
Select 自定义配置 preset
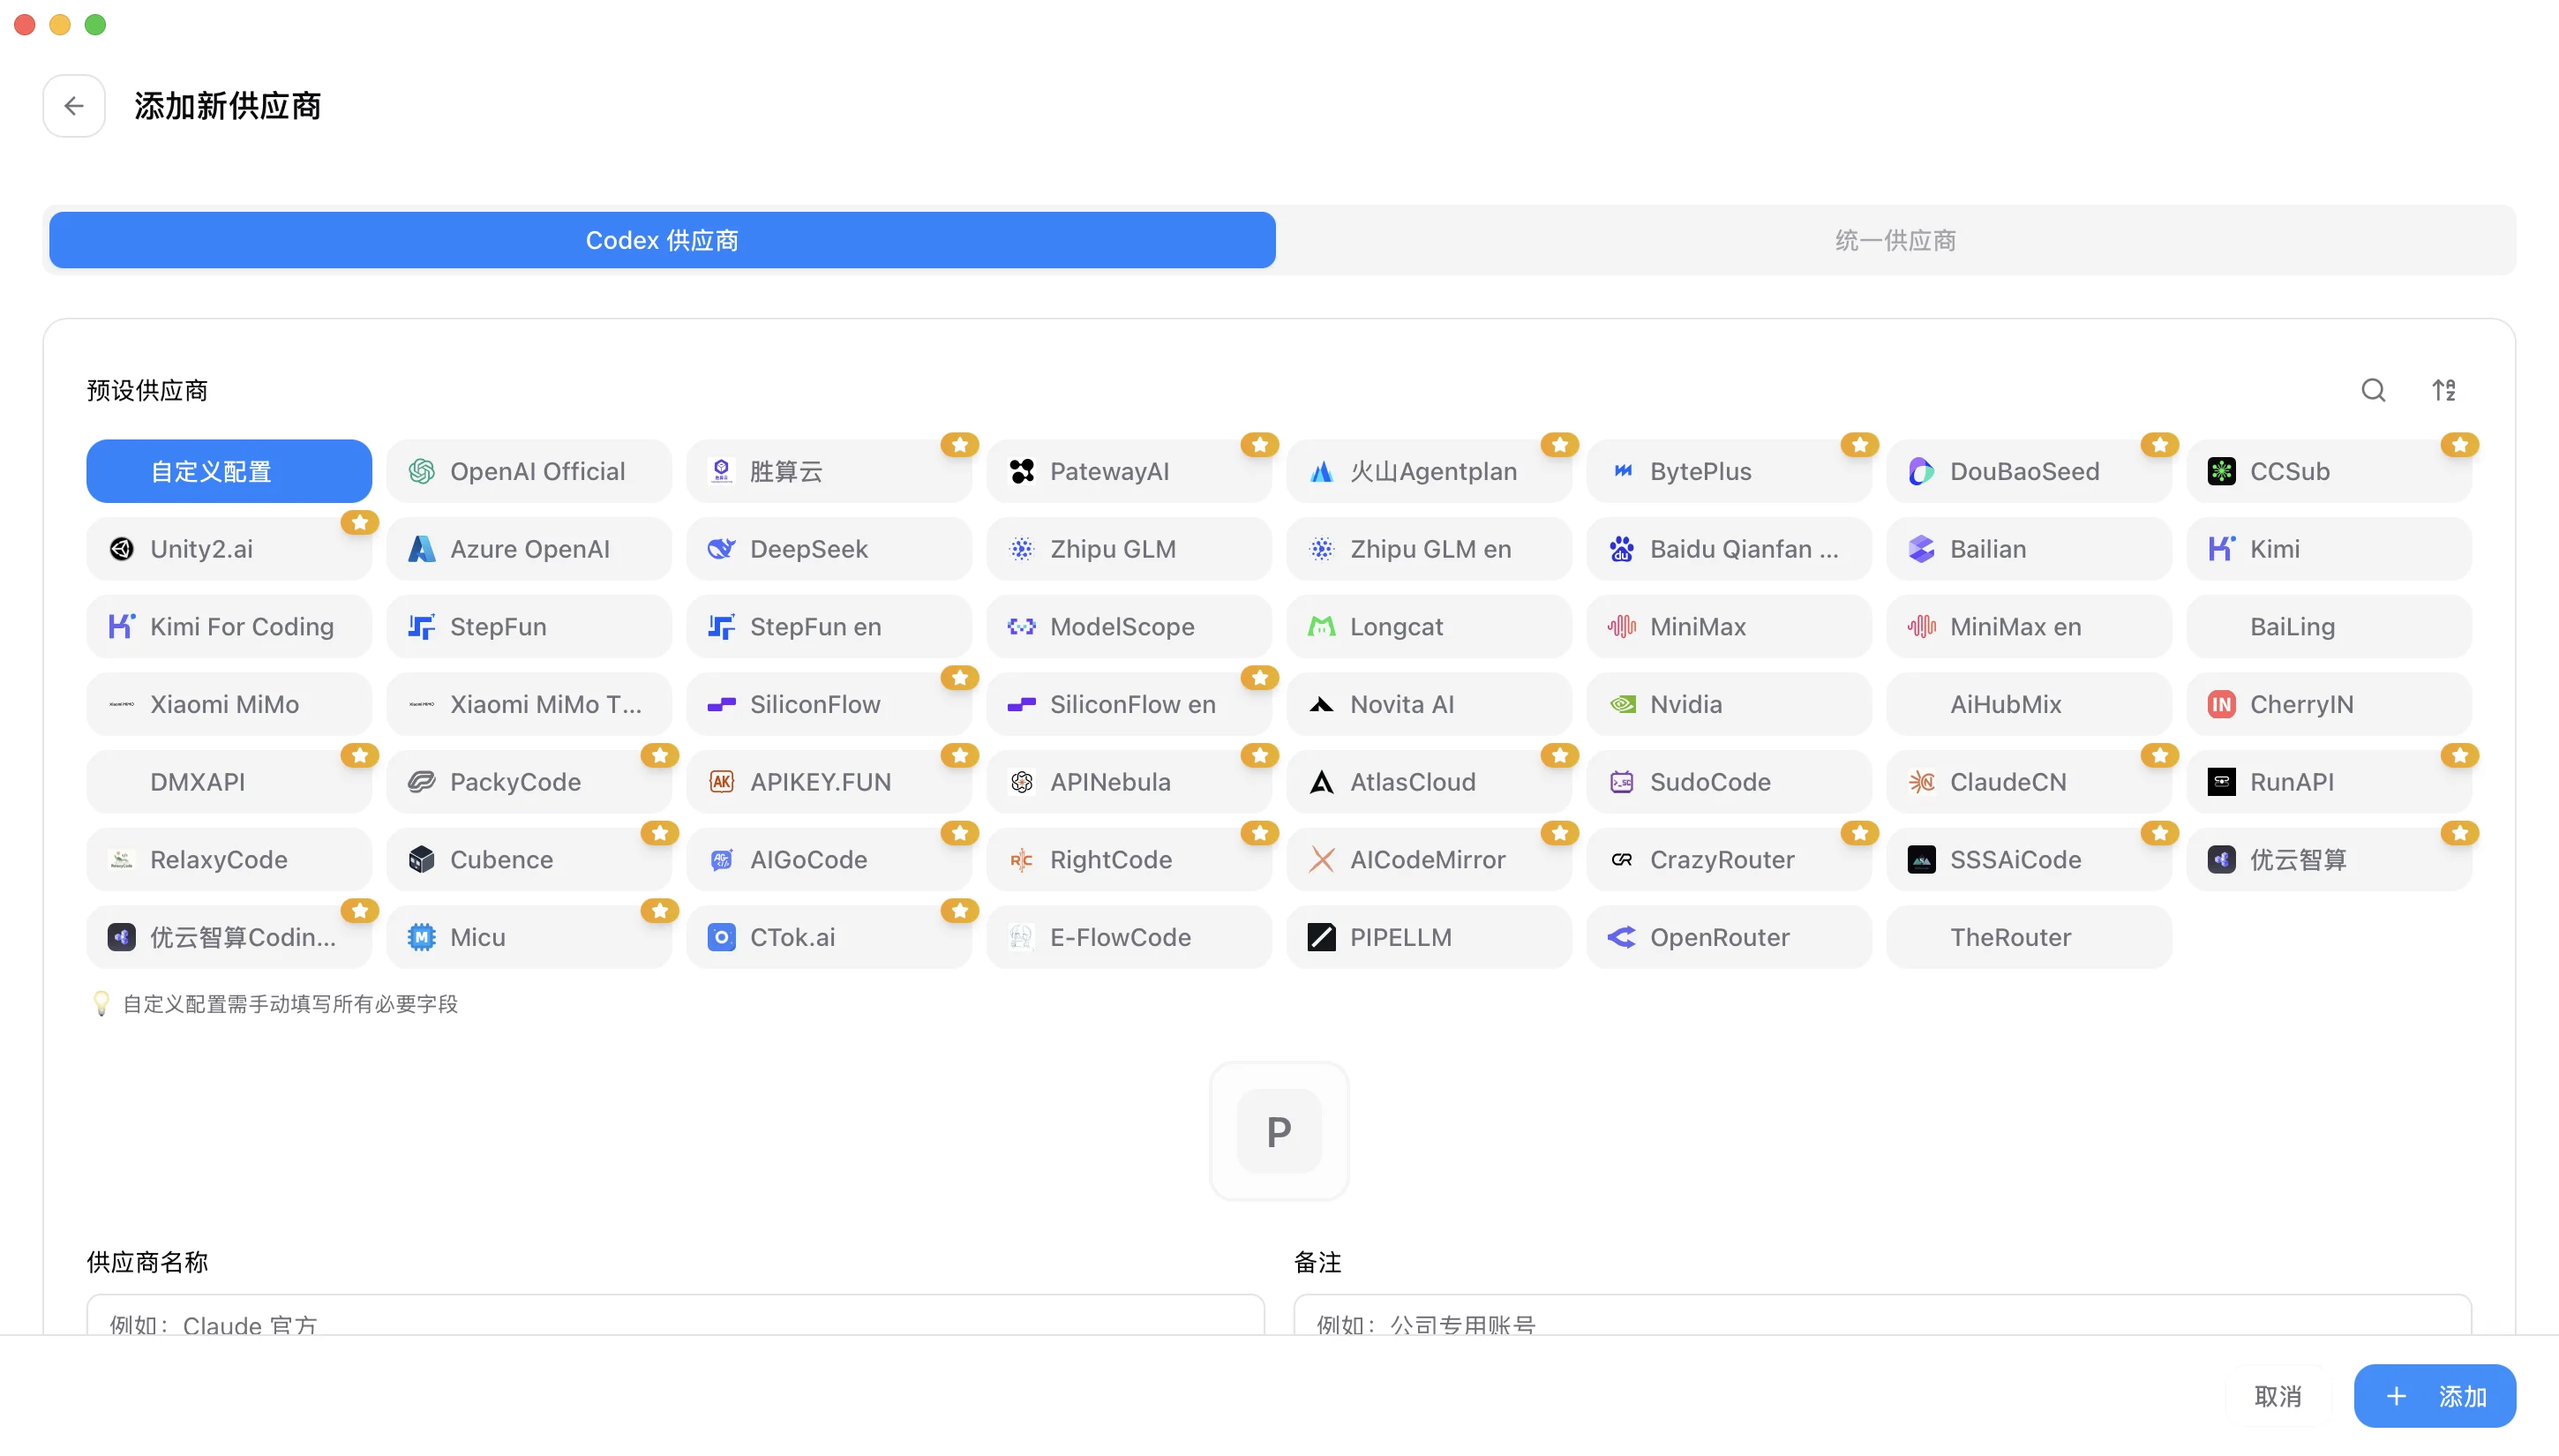coord(229,471)
